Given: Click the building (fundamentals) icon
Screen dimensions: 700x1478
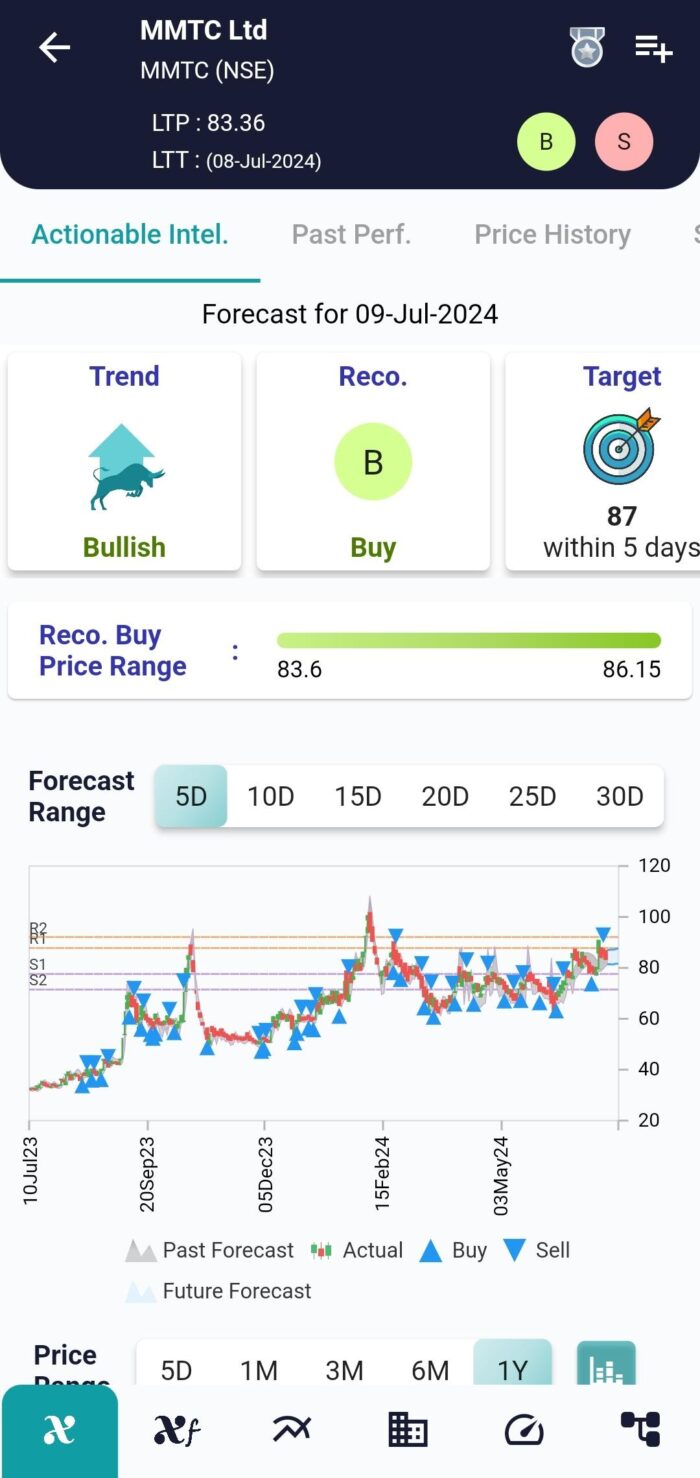Looking at the screenshot, I should click(407, 1429).
